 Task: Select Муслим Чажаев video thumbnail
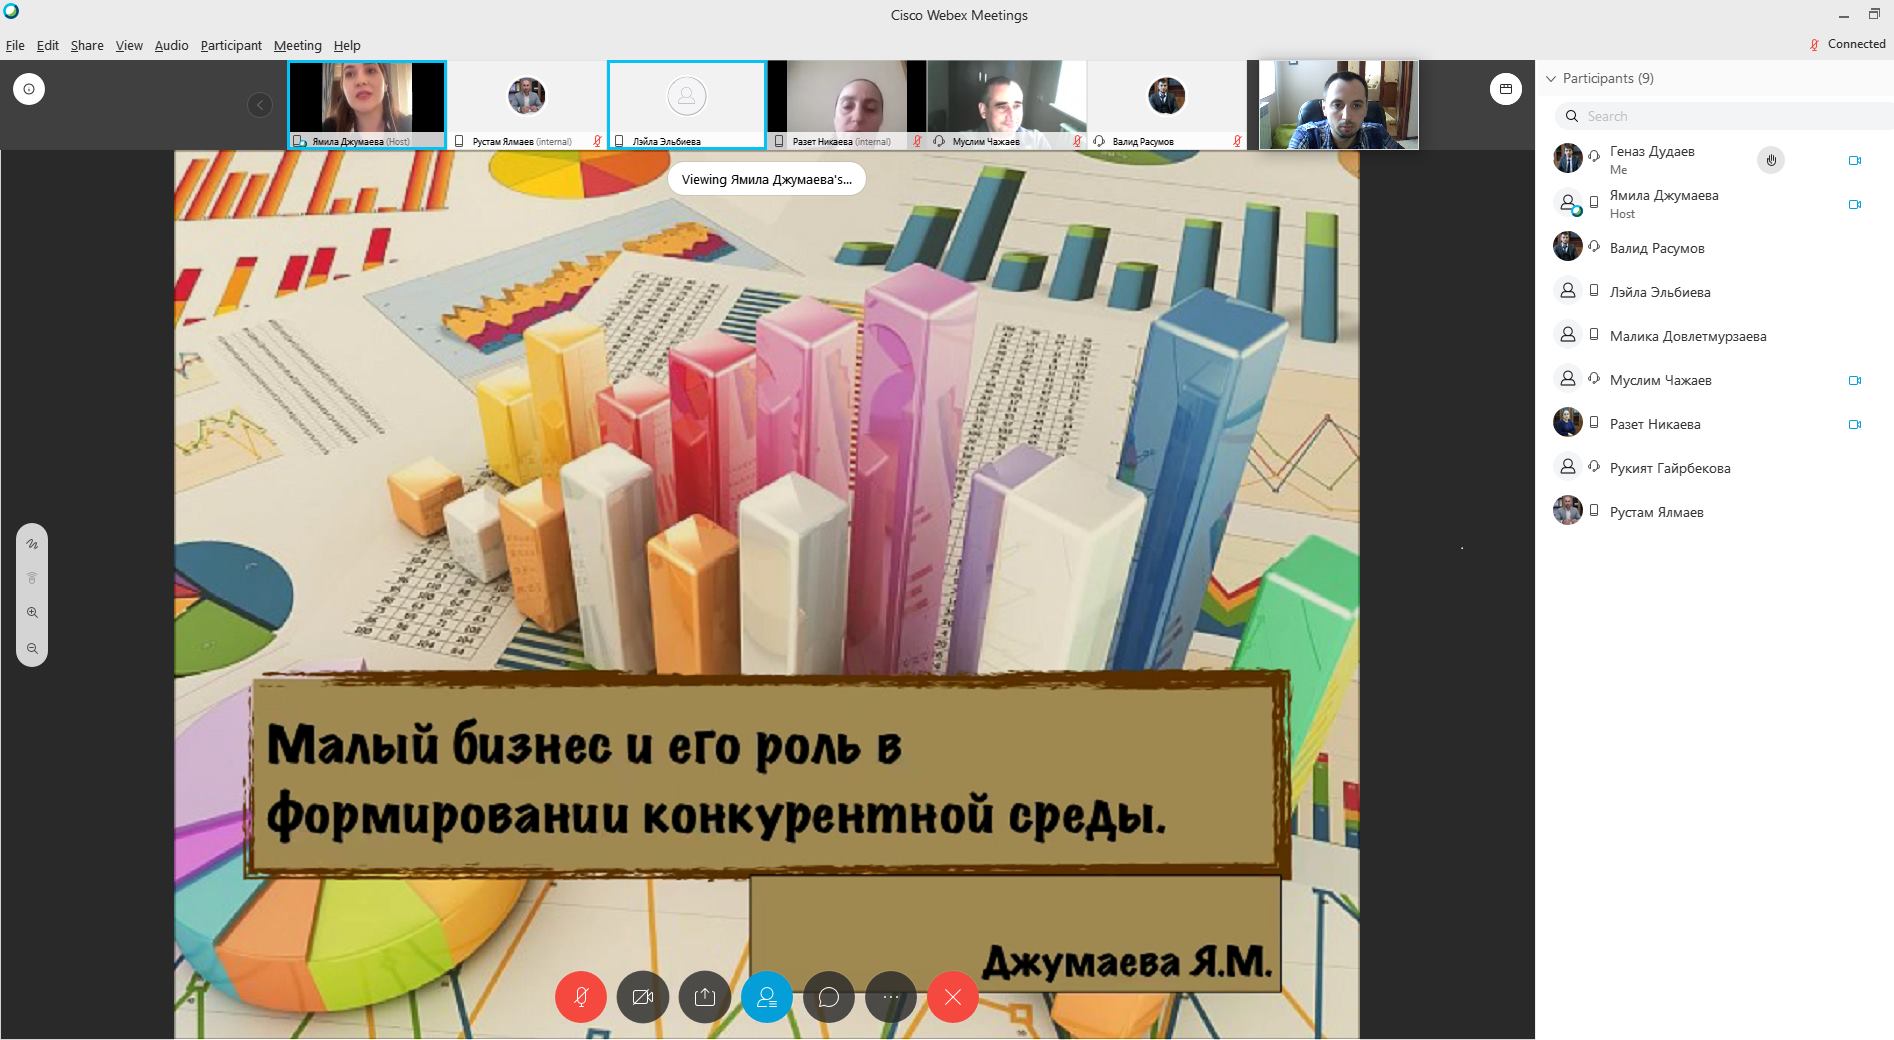(x=1007, y=105)
